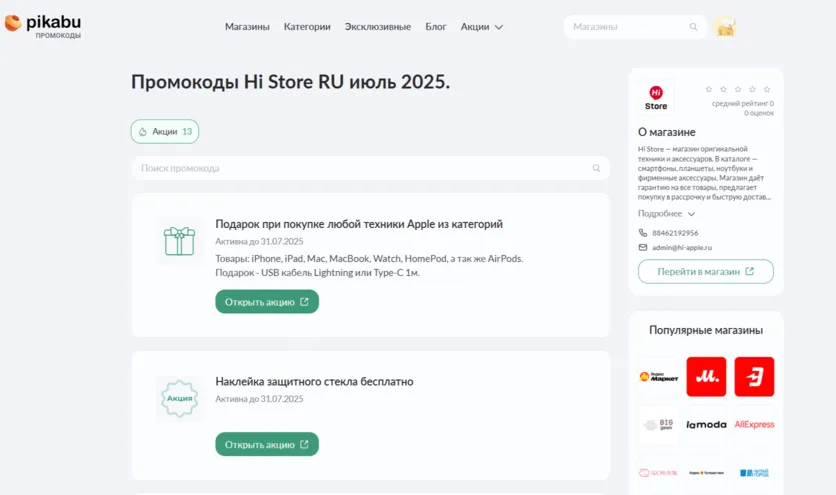Open the user avatar in header

click(x=726, y=27)
